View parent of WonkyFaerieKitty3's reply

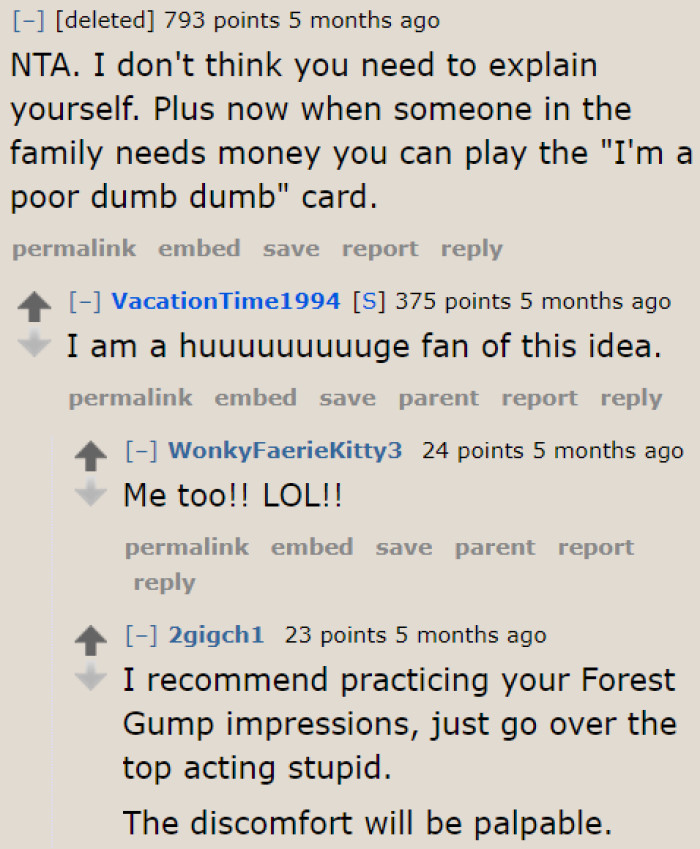pyautogui.click(x=495, y=547)
